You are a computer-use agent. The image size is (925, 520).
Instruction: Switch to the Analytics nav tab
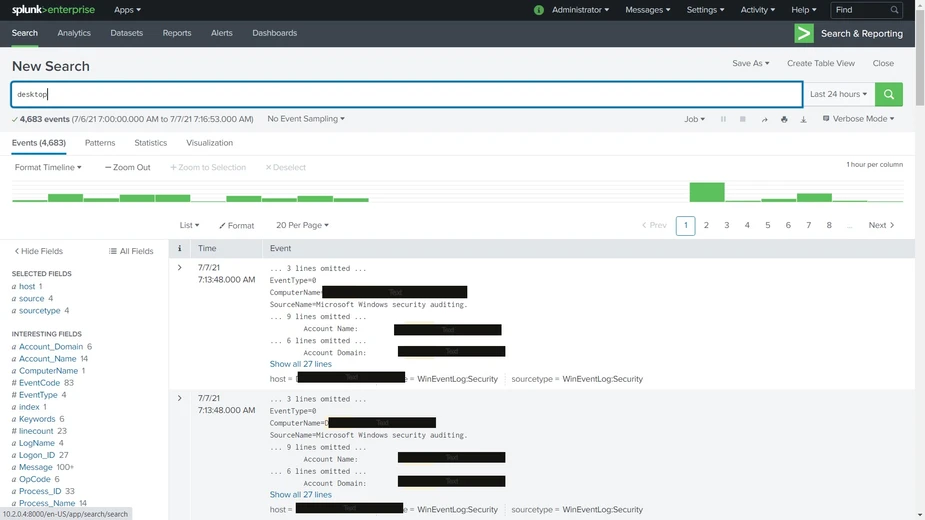tap(74, 33)
